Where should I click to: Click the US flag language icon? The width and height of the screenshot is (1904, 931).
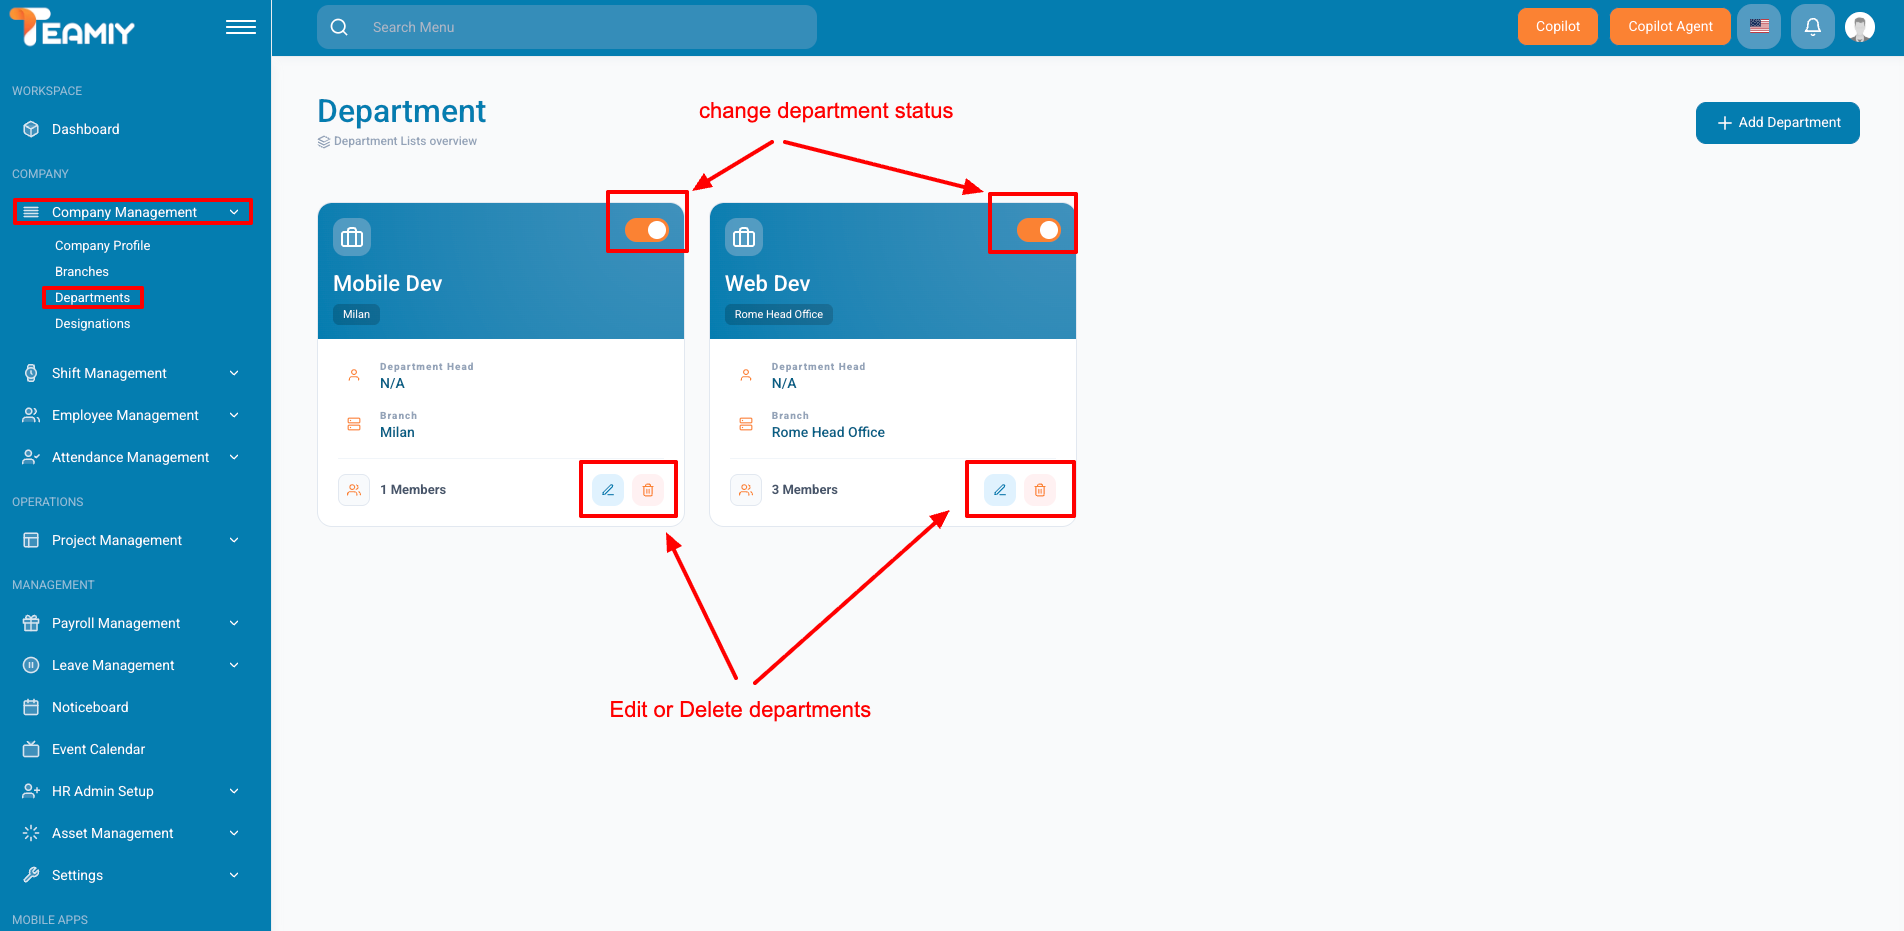[1759, 27]
